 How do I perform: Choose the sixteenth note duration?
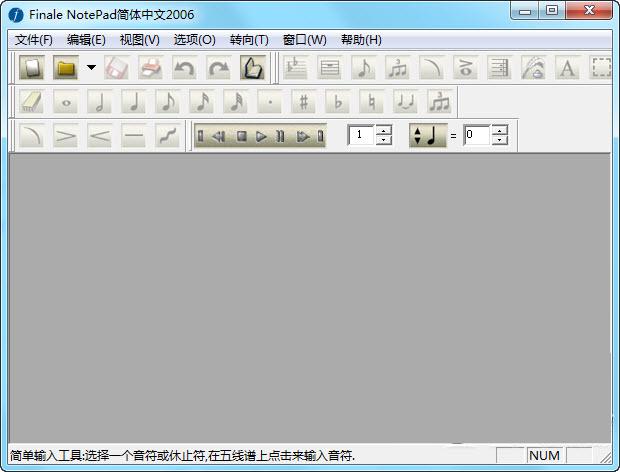[x=202, y=102]
